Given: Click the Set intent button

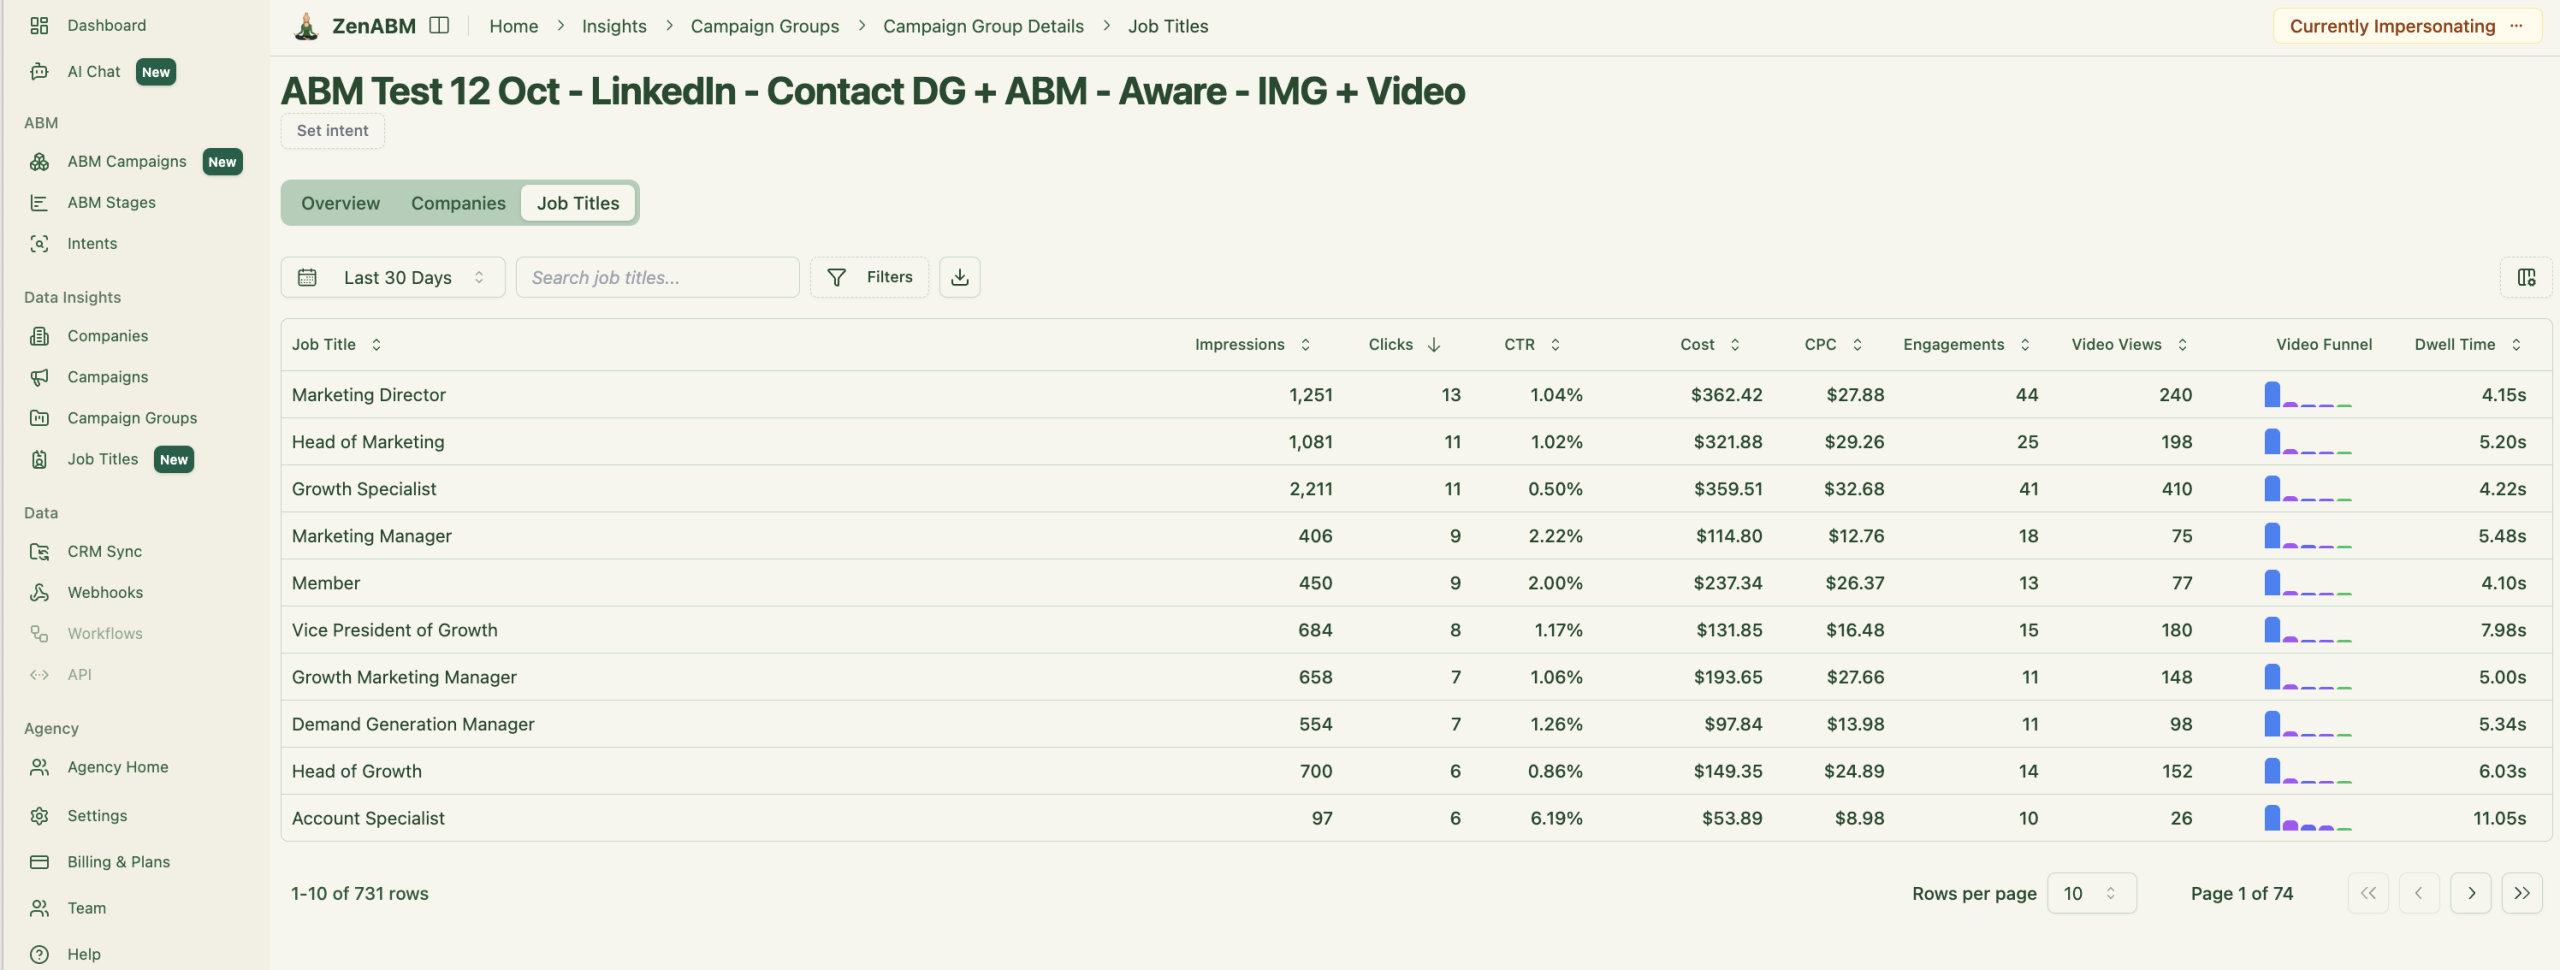Looking at the screenshot, I should tap(332, 131).
